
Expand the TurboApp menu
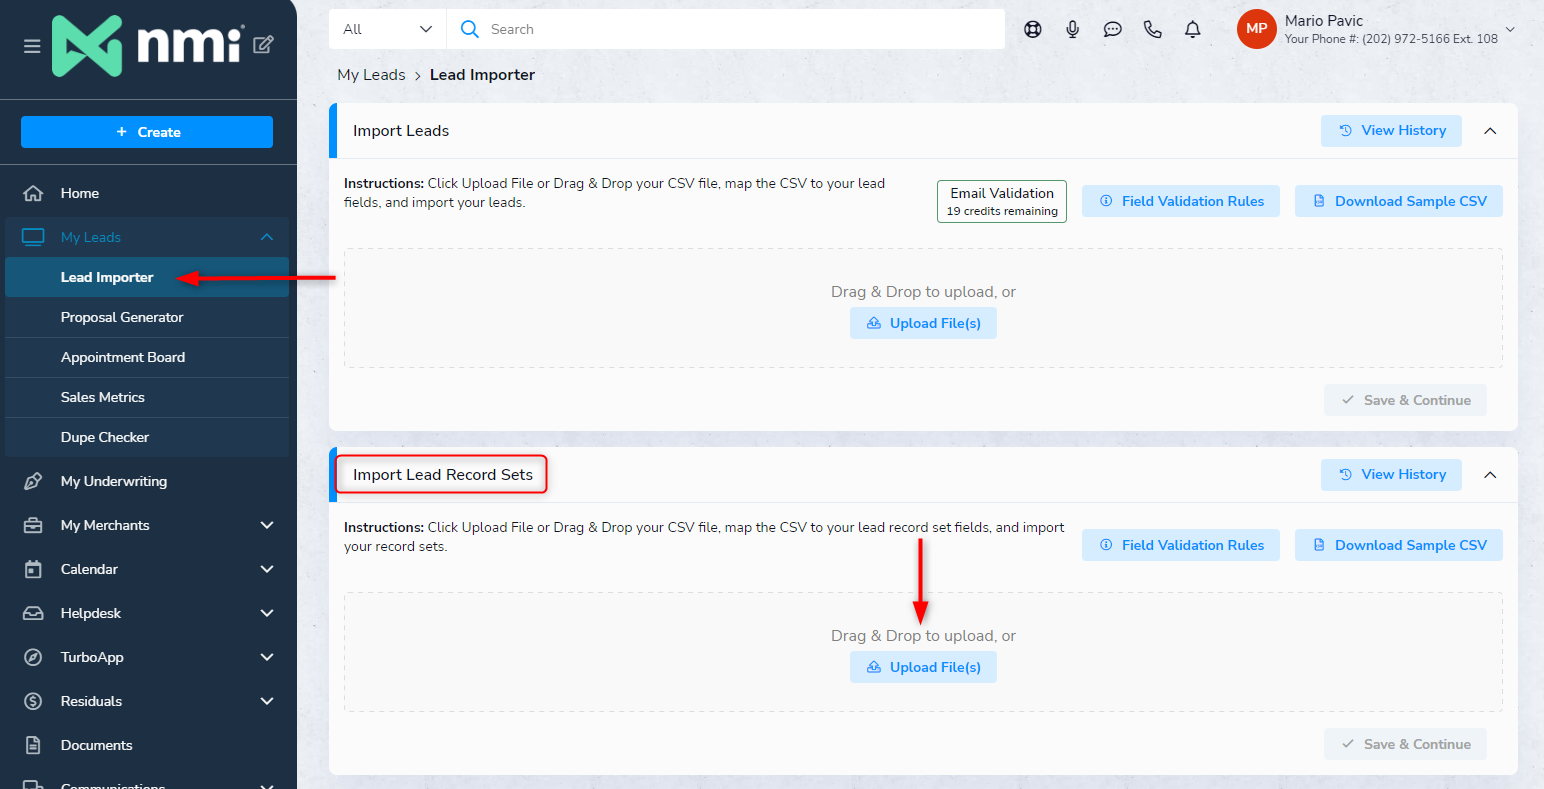tap(267, 657)
